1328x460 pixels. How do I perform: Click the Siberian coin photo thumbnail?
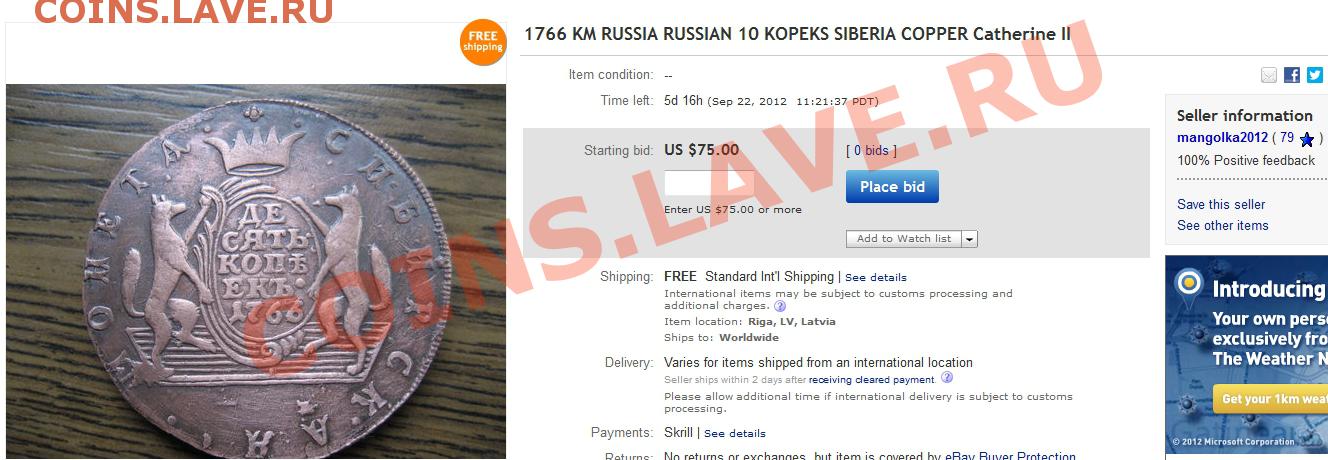[x=256, y=271]
